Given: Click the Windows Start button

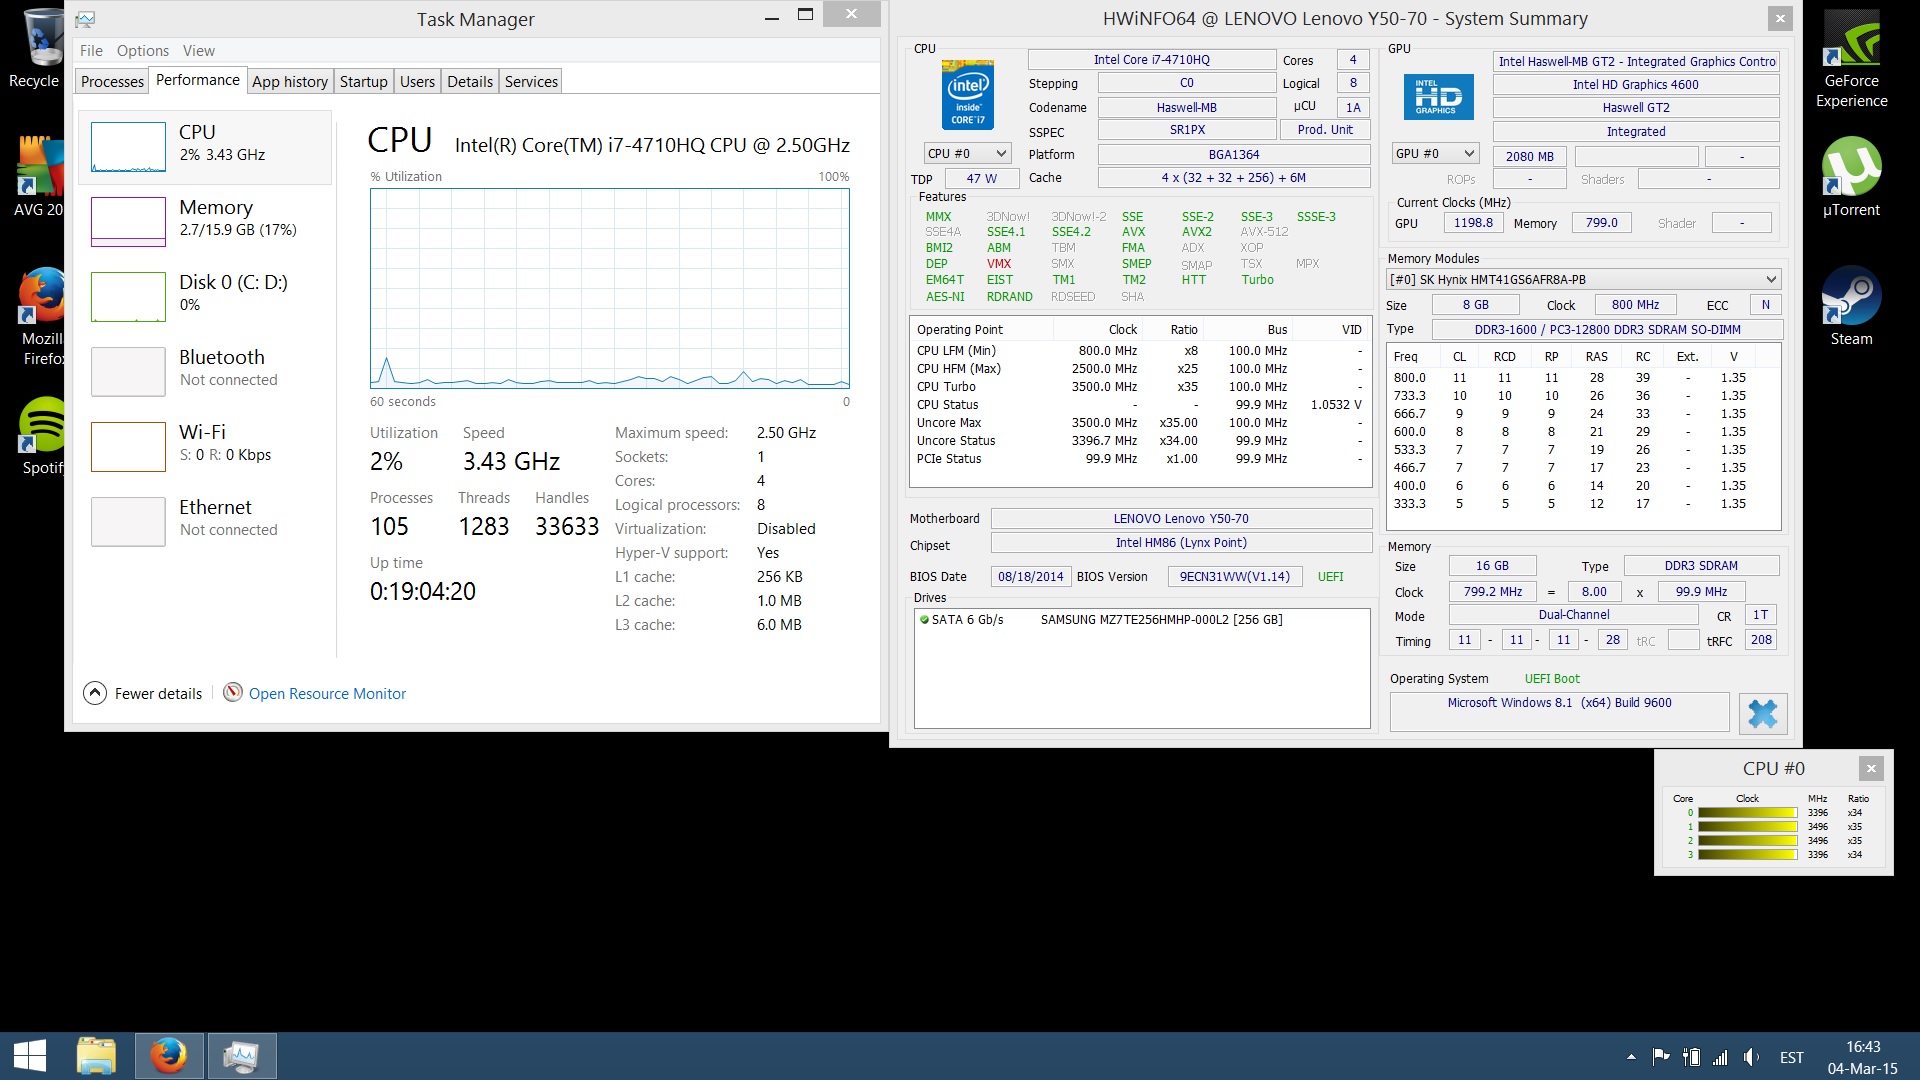Looking at the screenshot, I should click(30, 1056).
